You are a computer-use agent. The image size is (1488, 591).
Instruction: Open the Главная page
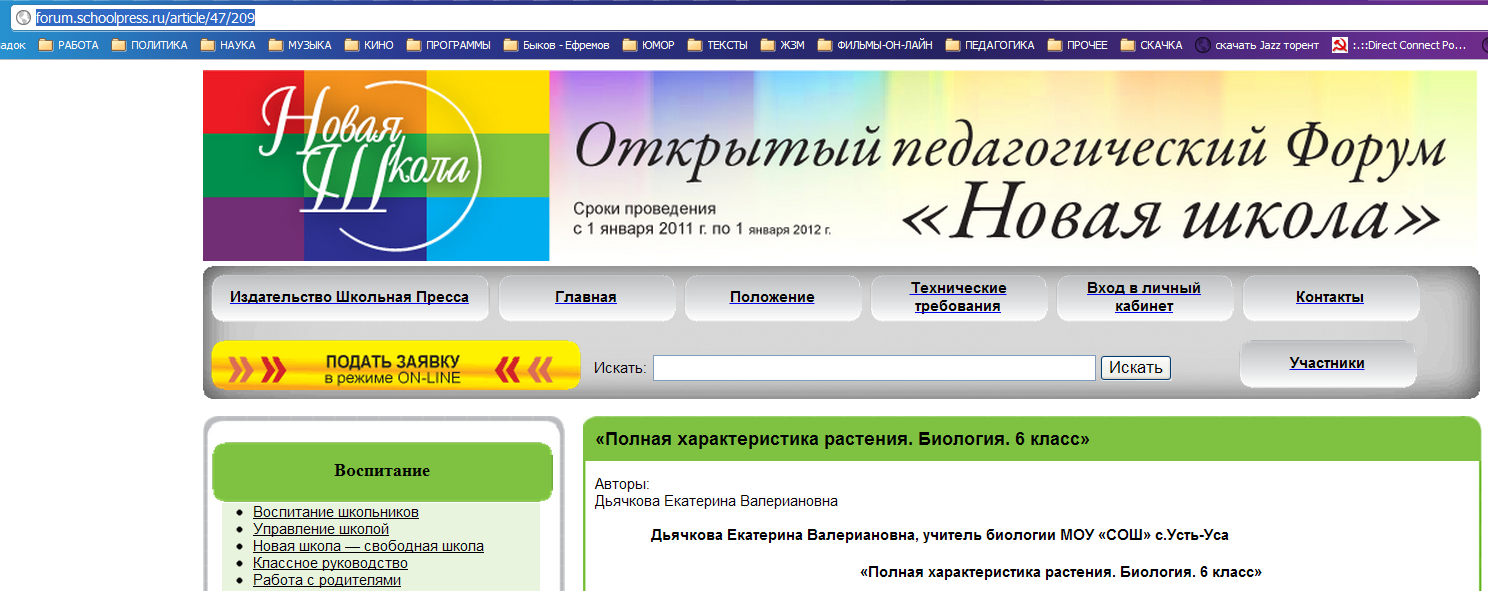click(x=586, y=297)
